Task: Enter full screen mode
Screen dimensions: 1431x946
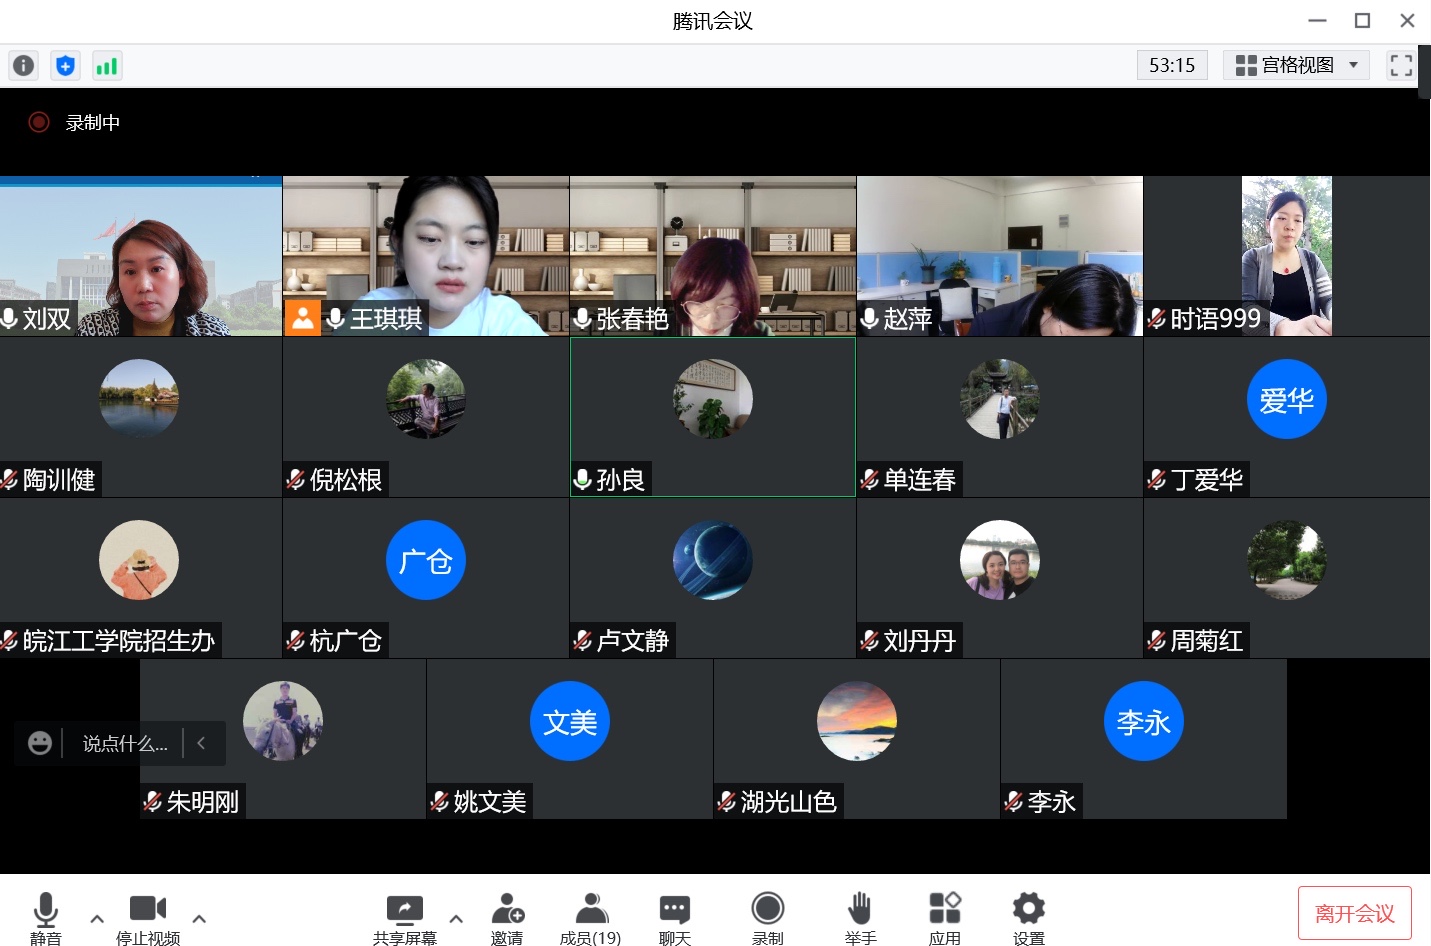Action: click(1400, 66)
